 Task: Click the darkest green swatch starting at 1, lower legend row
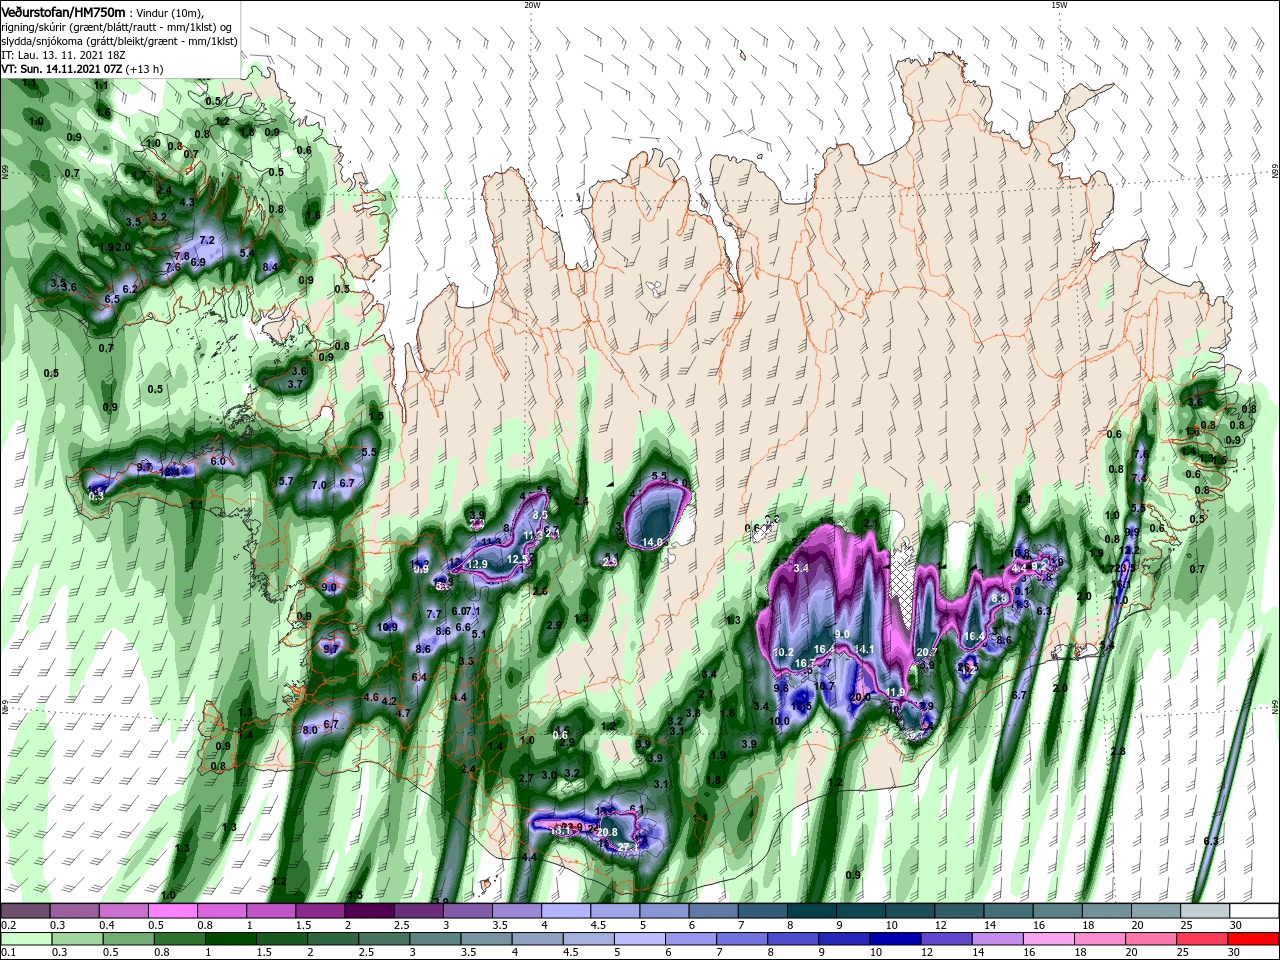(231, 939)
